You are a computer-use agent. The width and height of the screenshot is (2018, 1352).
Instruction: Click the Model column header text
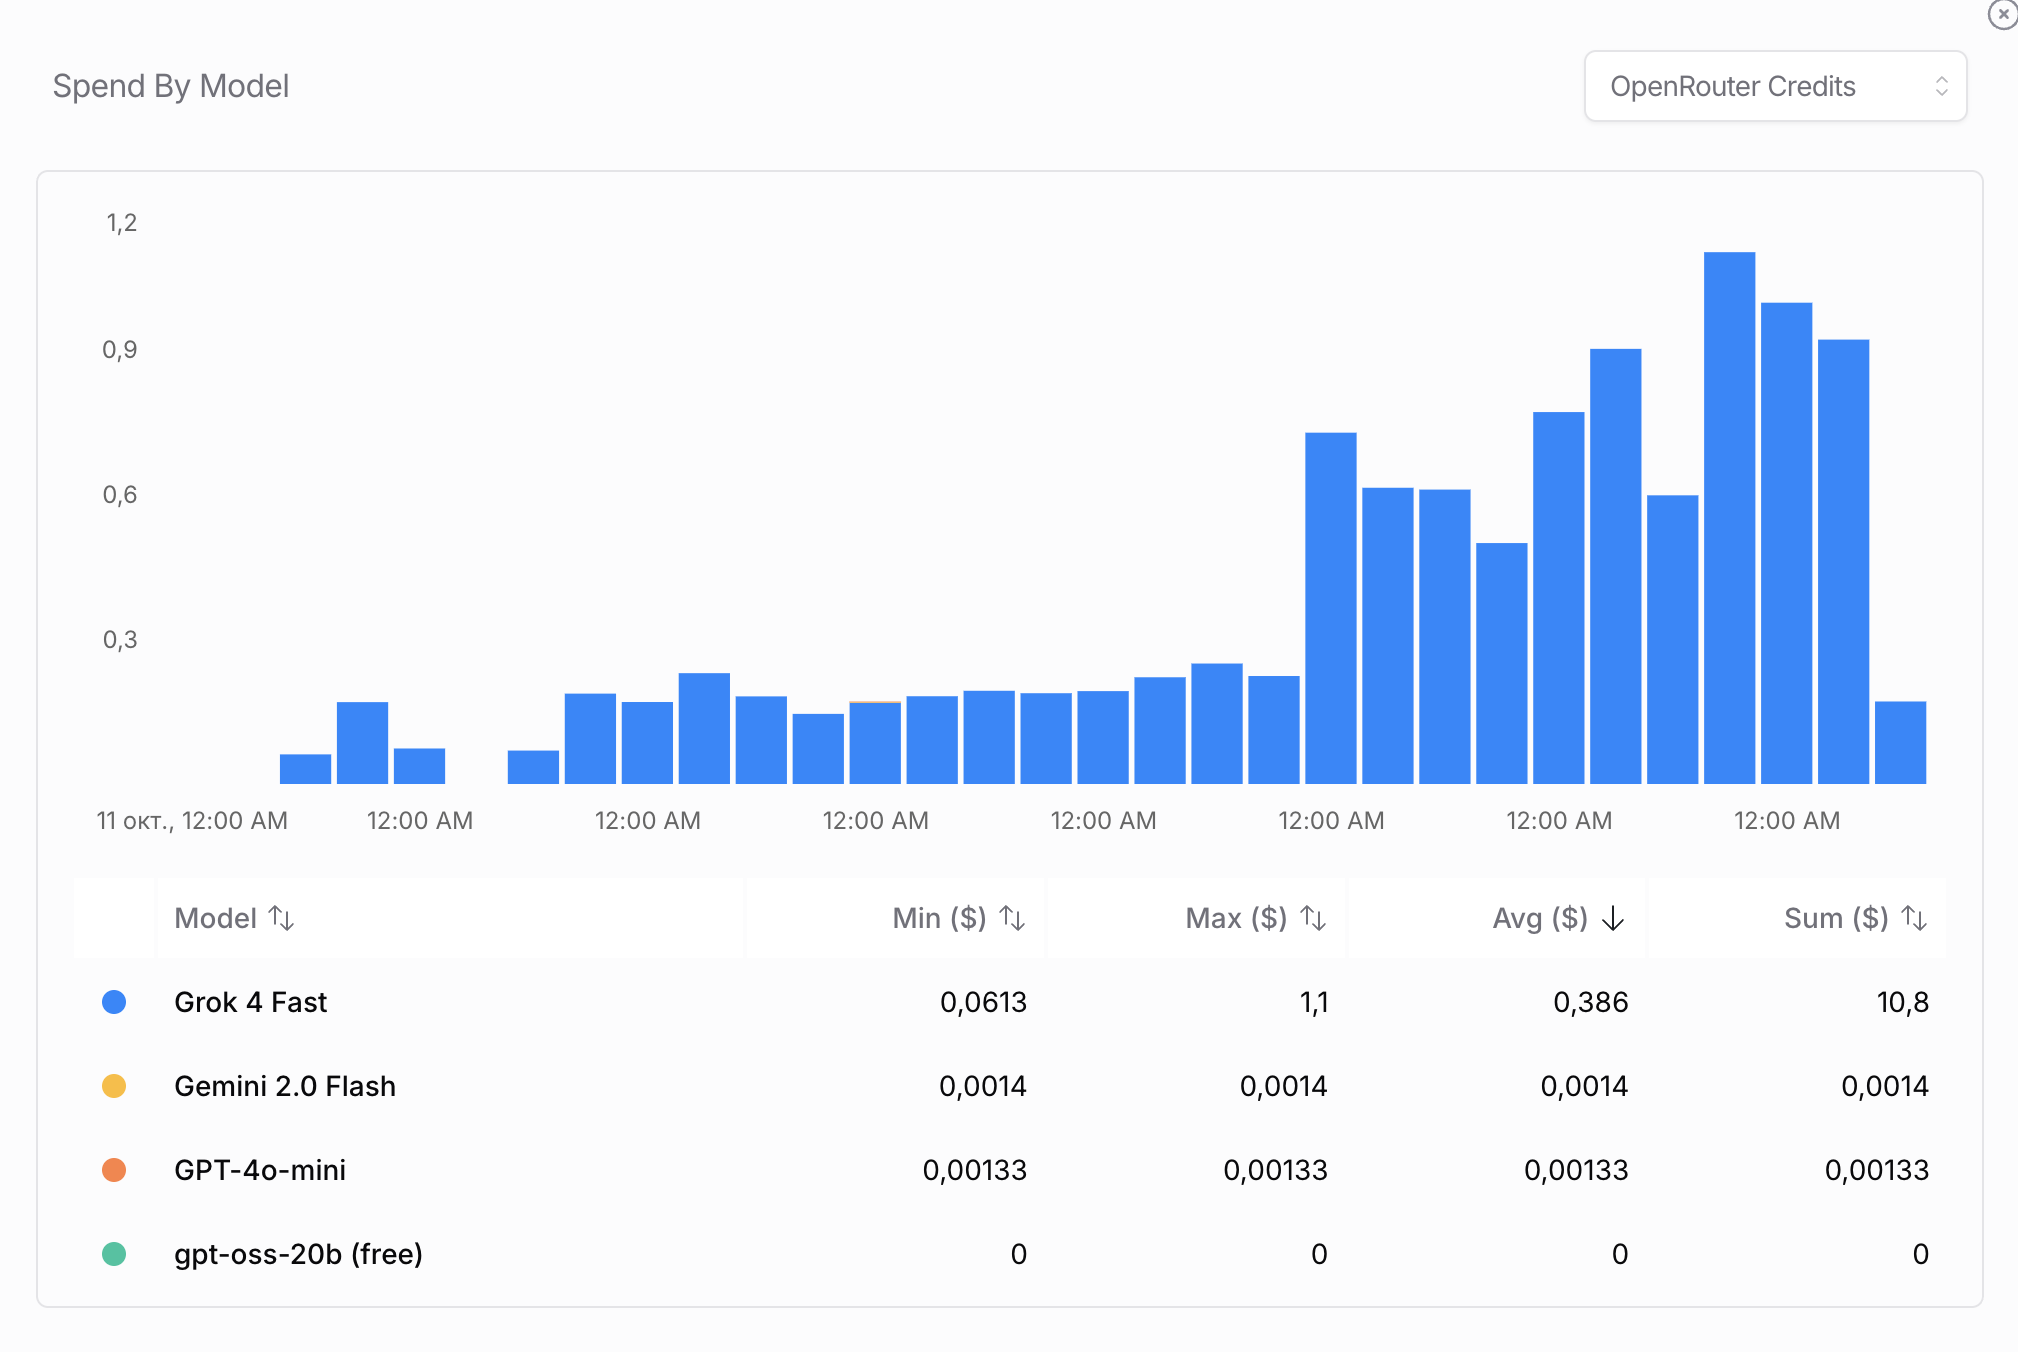tap(215, 918)
